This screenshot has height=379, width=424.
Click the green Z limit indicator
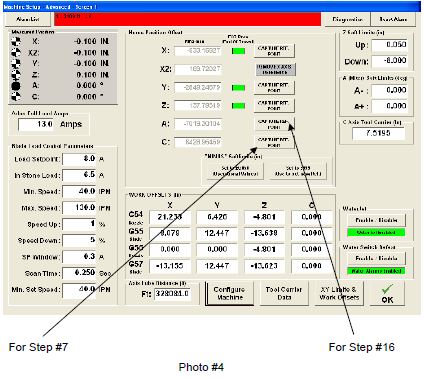238,106
